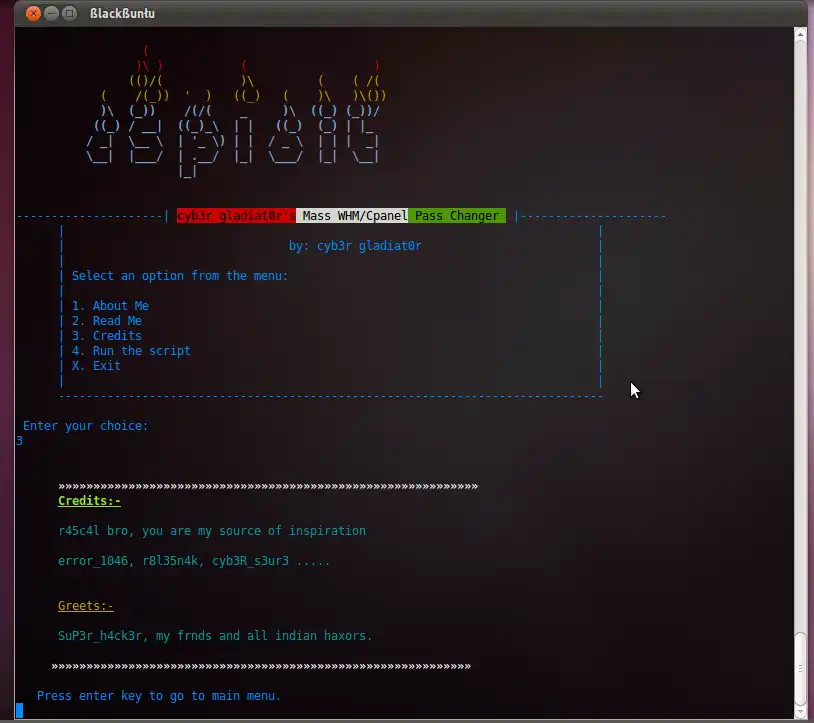
Task: Close the BlackBuntu terminal window
Action: coord(33,13)
